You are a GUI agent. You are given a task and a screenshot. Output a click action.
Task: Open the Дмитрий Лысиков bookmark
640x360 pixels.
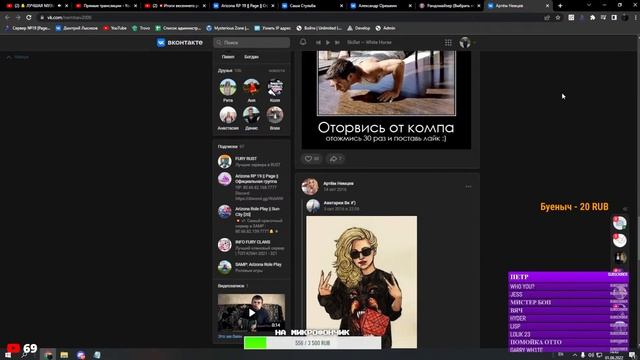tap(77, 28)
